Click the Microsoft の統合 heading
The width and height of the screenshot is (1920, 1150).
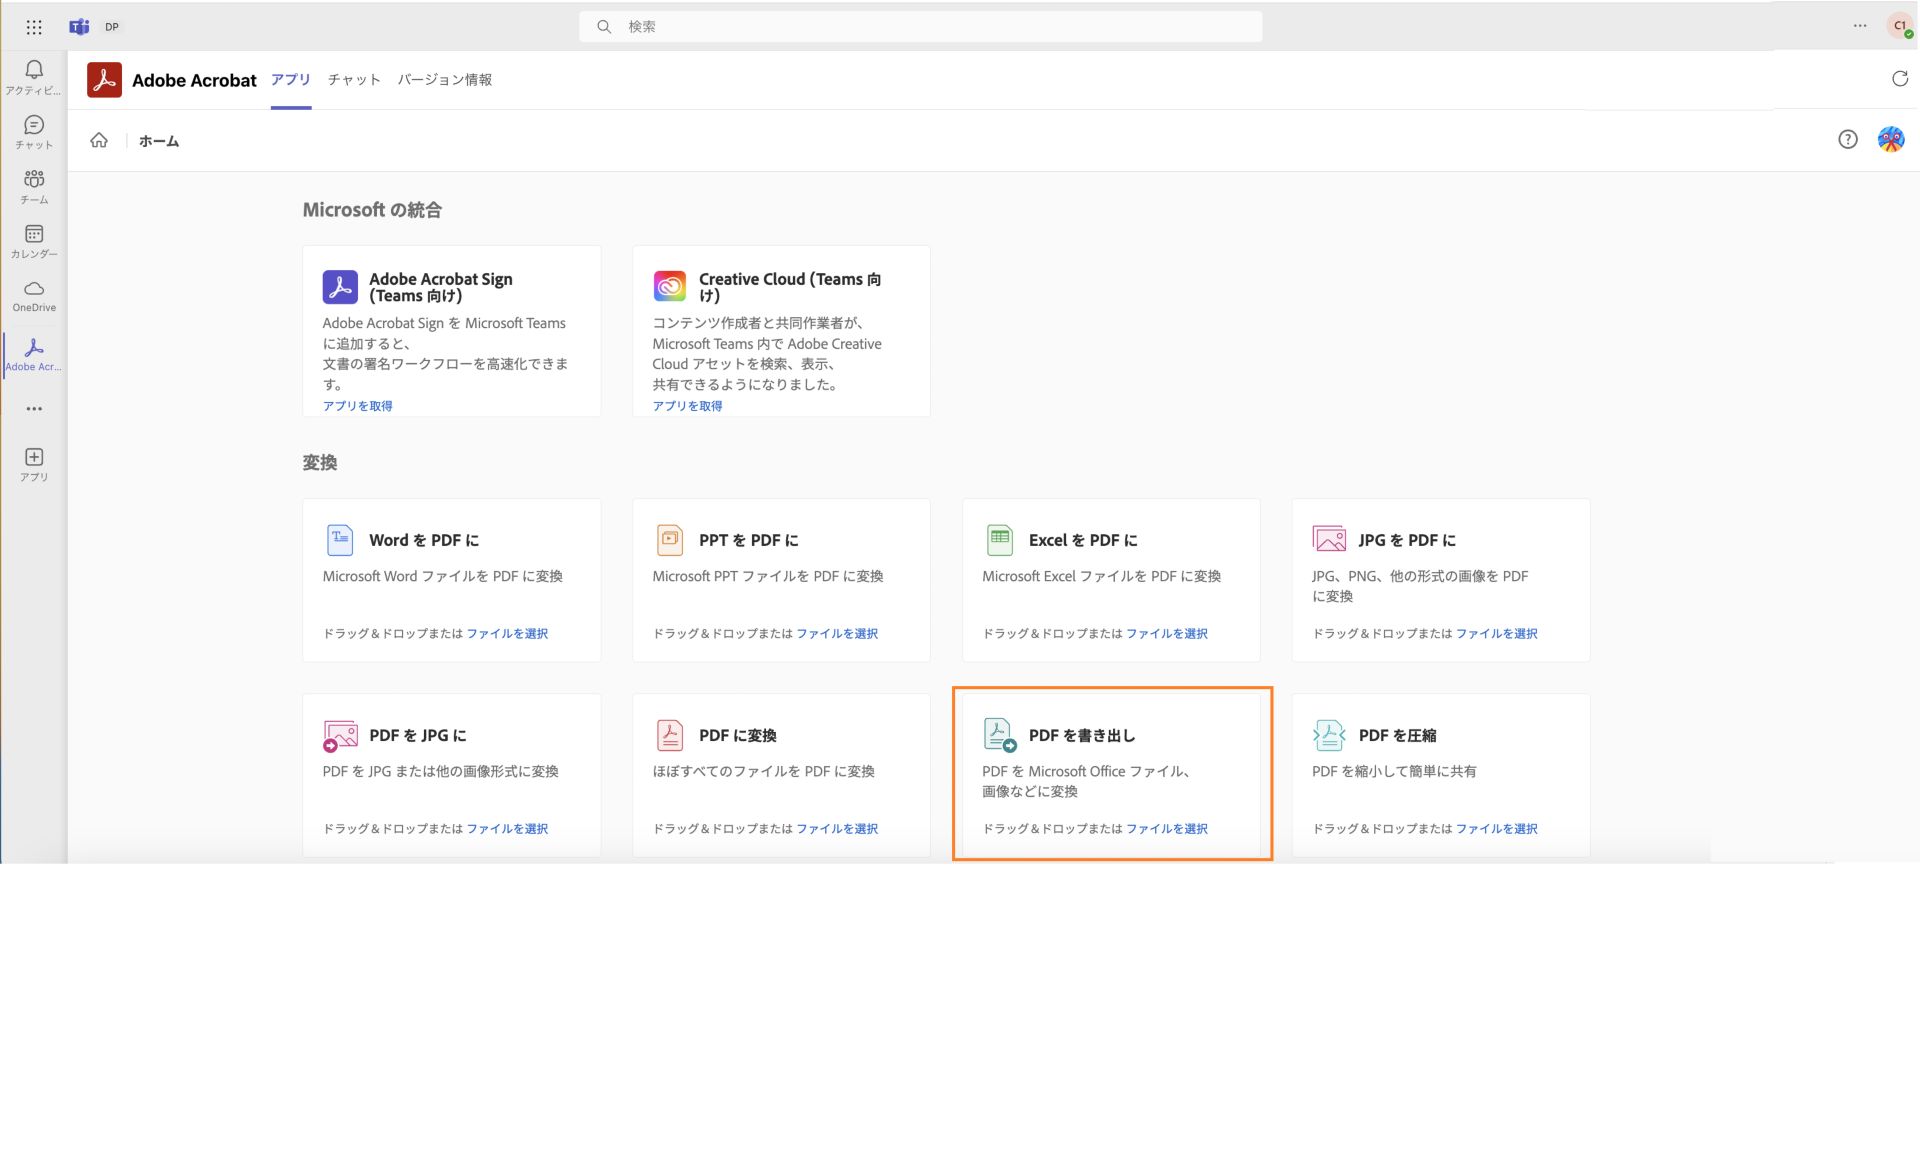point(372,210)
